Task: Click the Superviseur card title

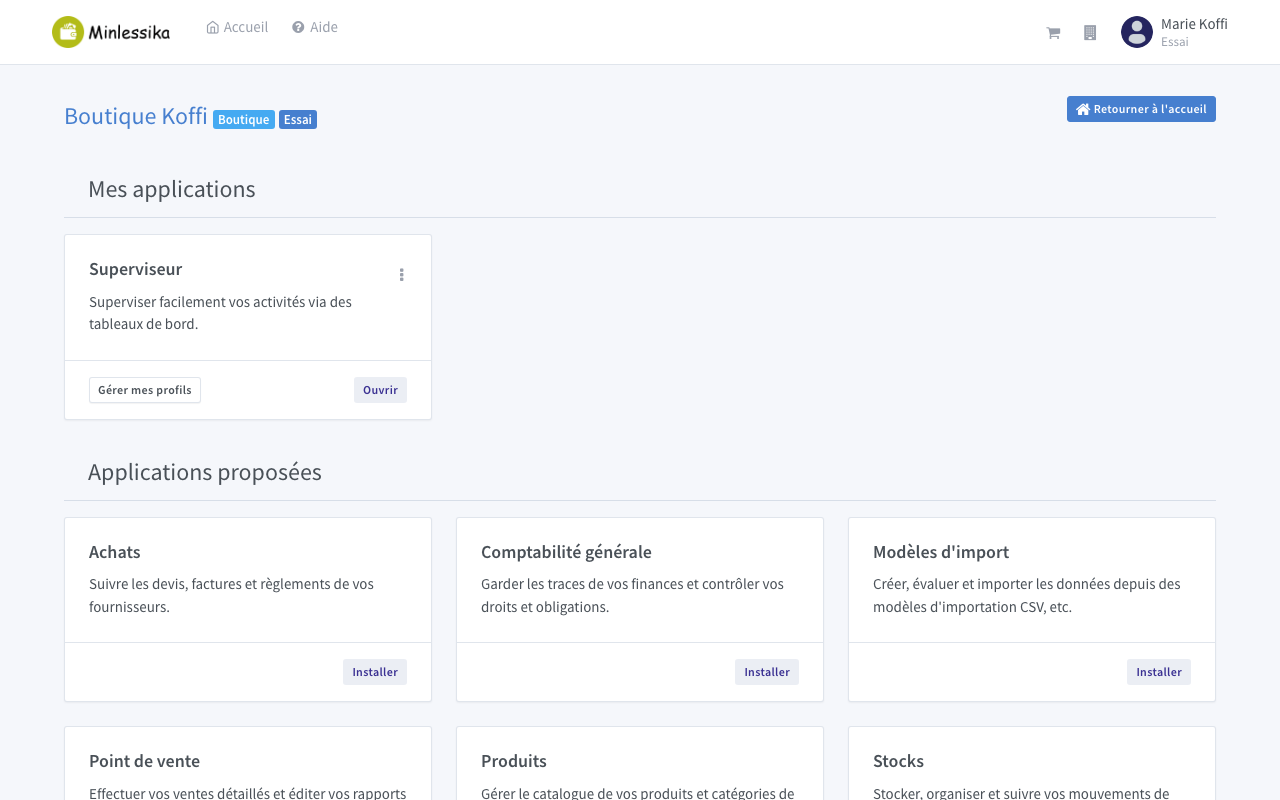Action: coord(136,269)
